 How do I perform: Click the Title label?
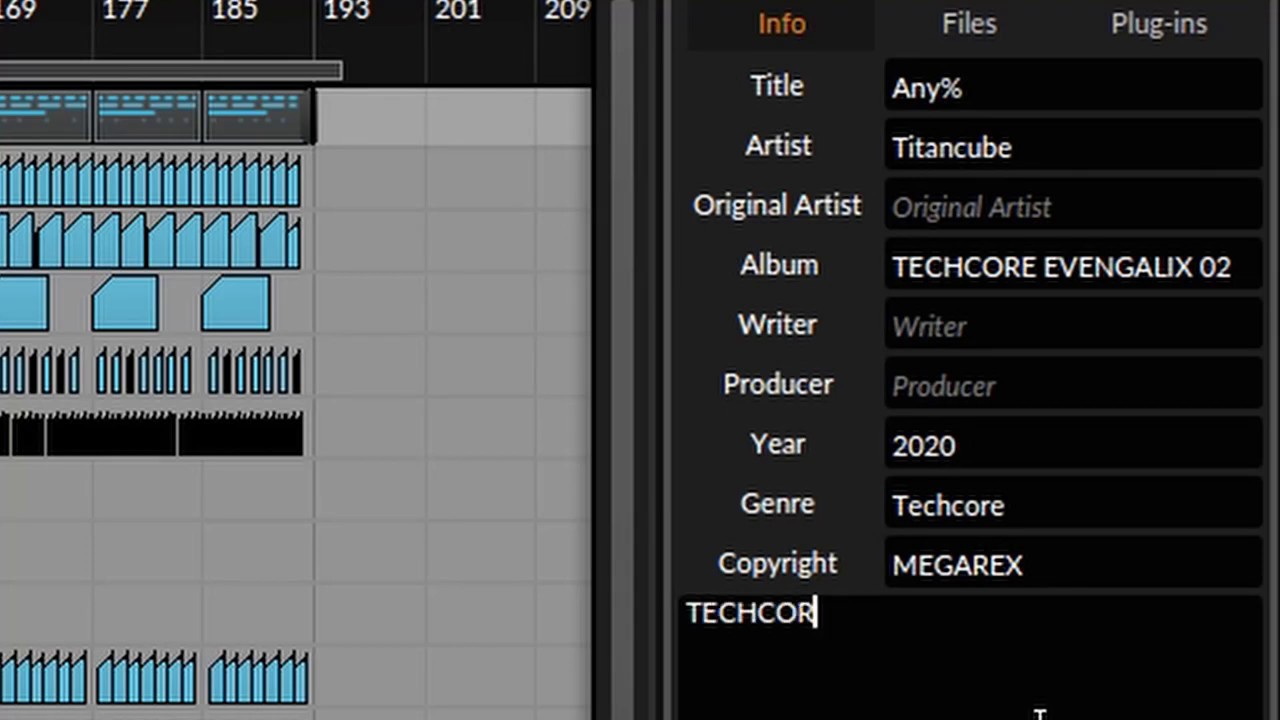pyautogui.click(x=777, y=86)
